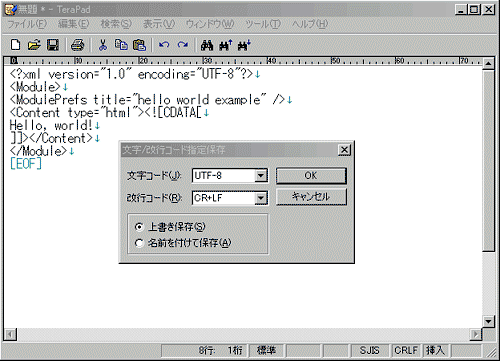The width and height of the screenshot is (500, 361).
Task: Open the 文字コード dropdown arrow
Action: 261,175
